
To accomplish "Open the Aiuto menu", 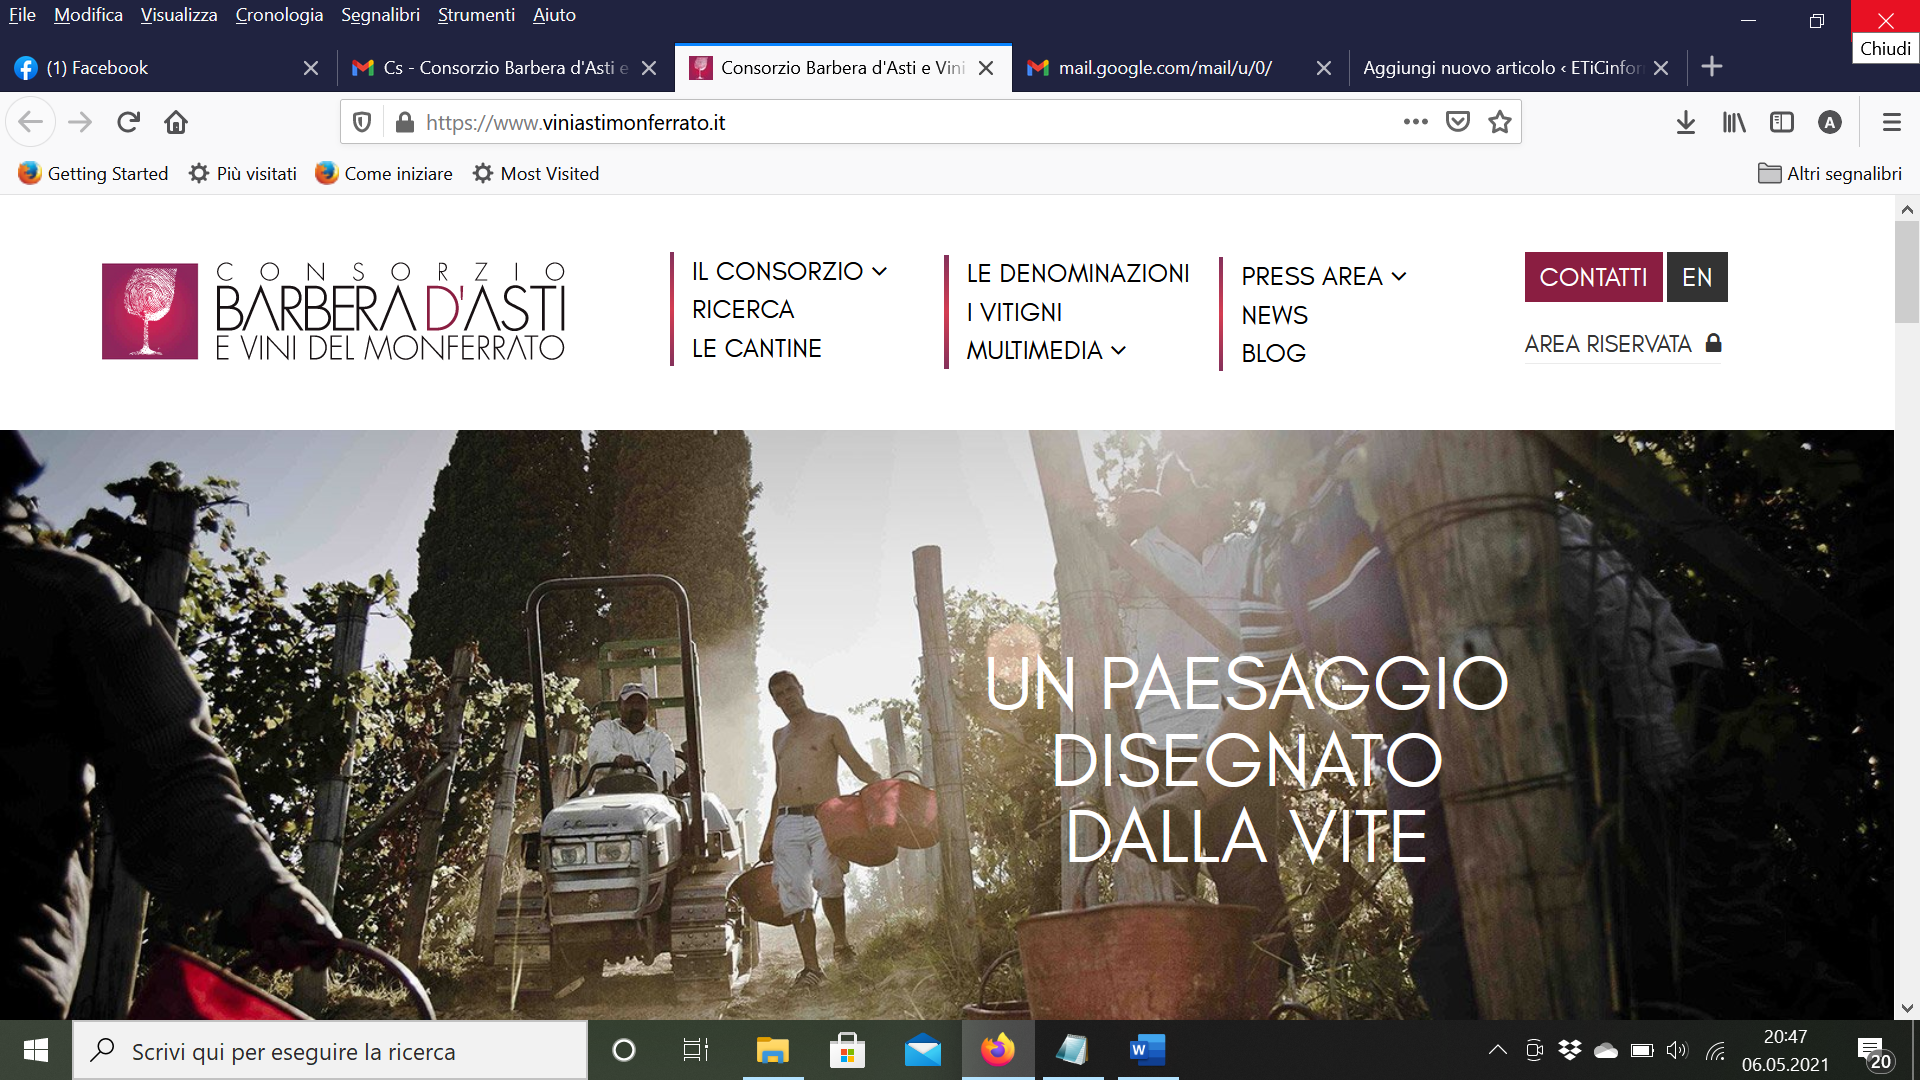I will coord(554,15).
